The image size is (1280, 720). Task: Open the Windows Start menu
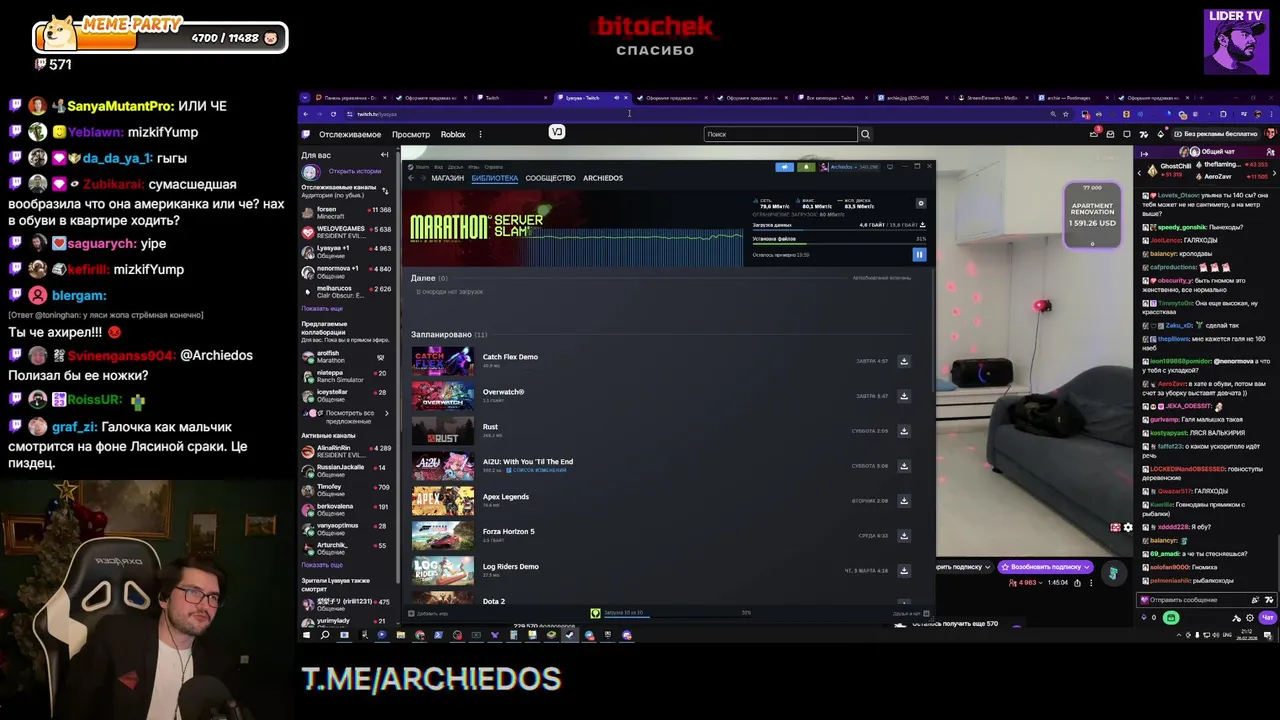(x=306, y=635)
